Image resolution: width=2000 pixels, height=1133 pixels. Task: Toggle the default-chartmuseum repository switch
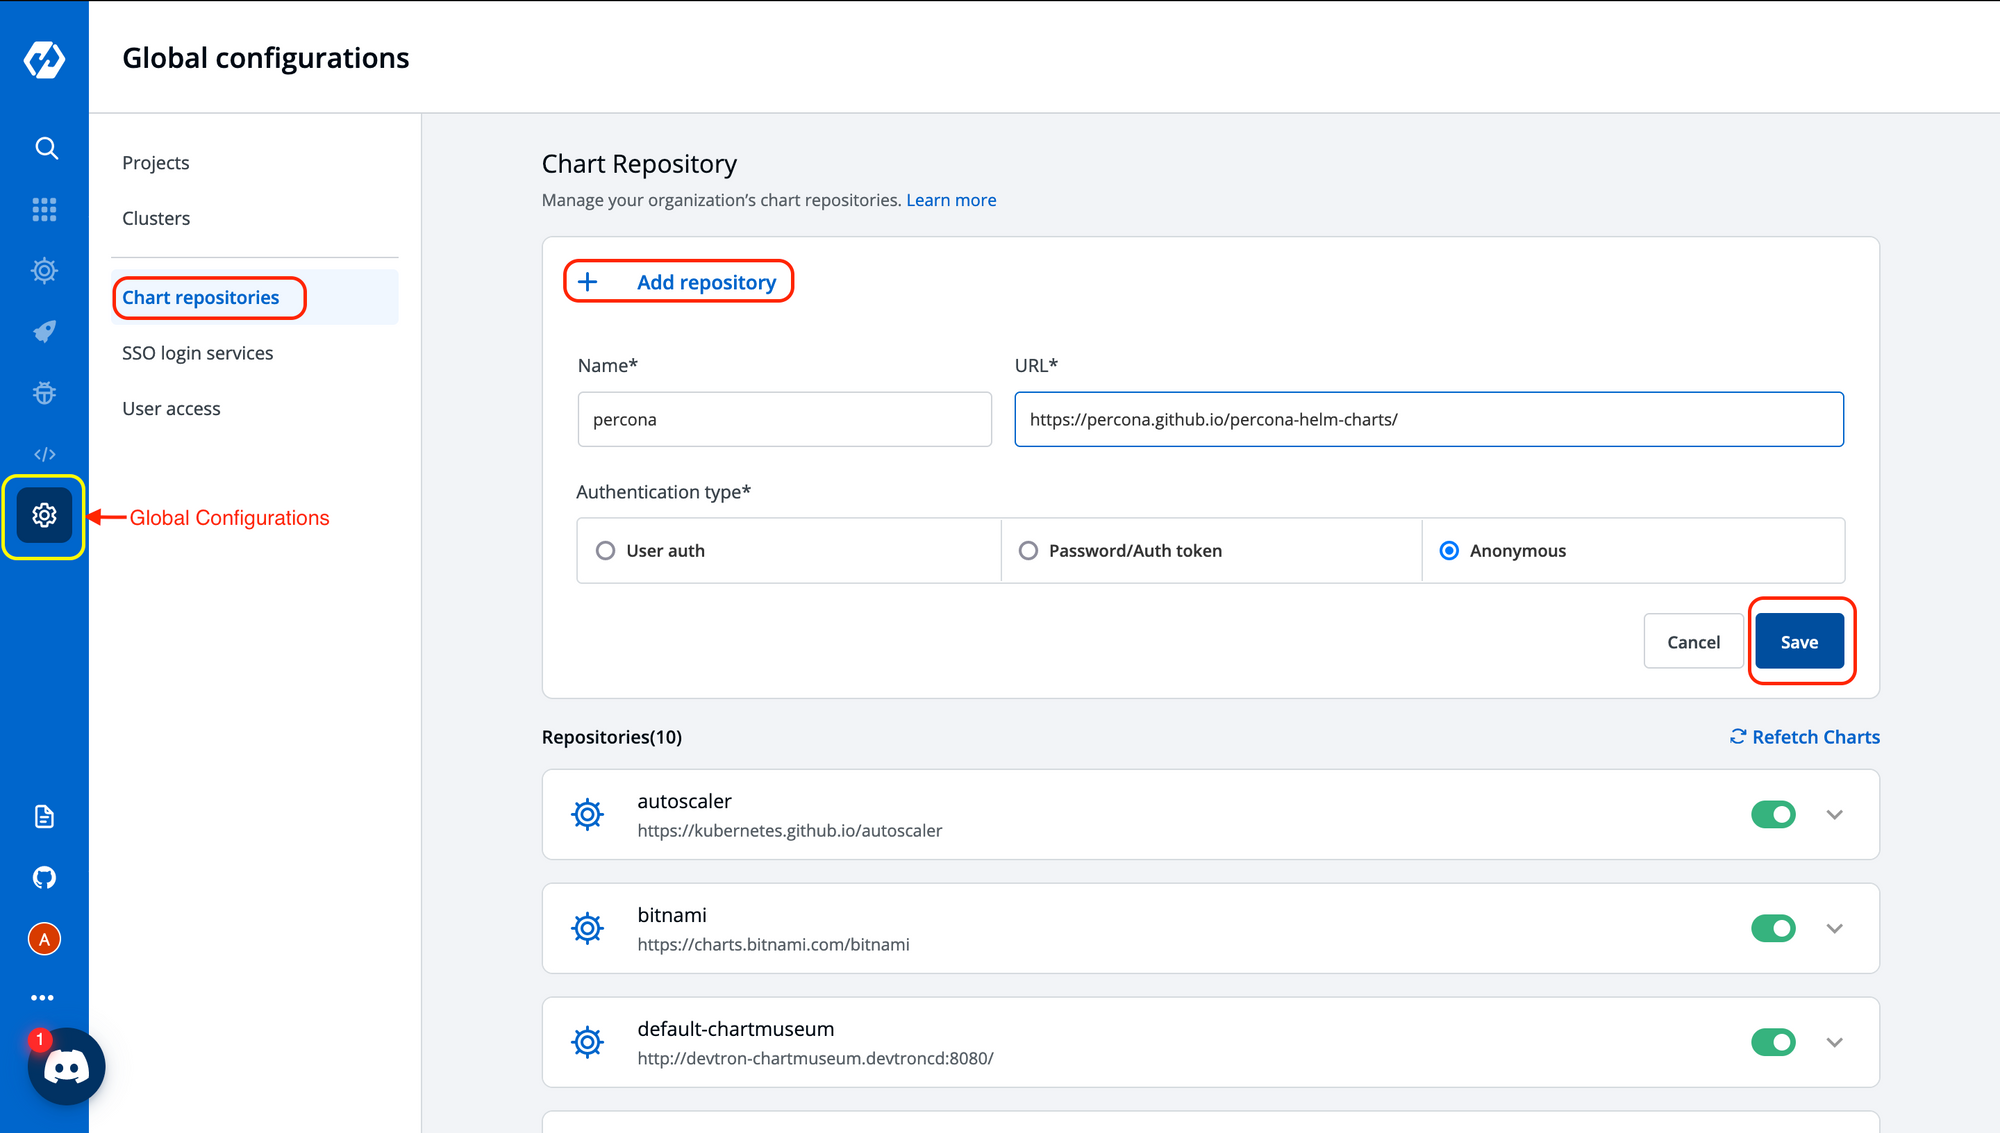tap(1773, 1041)
